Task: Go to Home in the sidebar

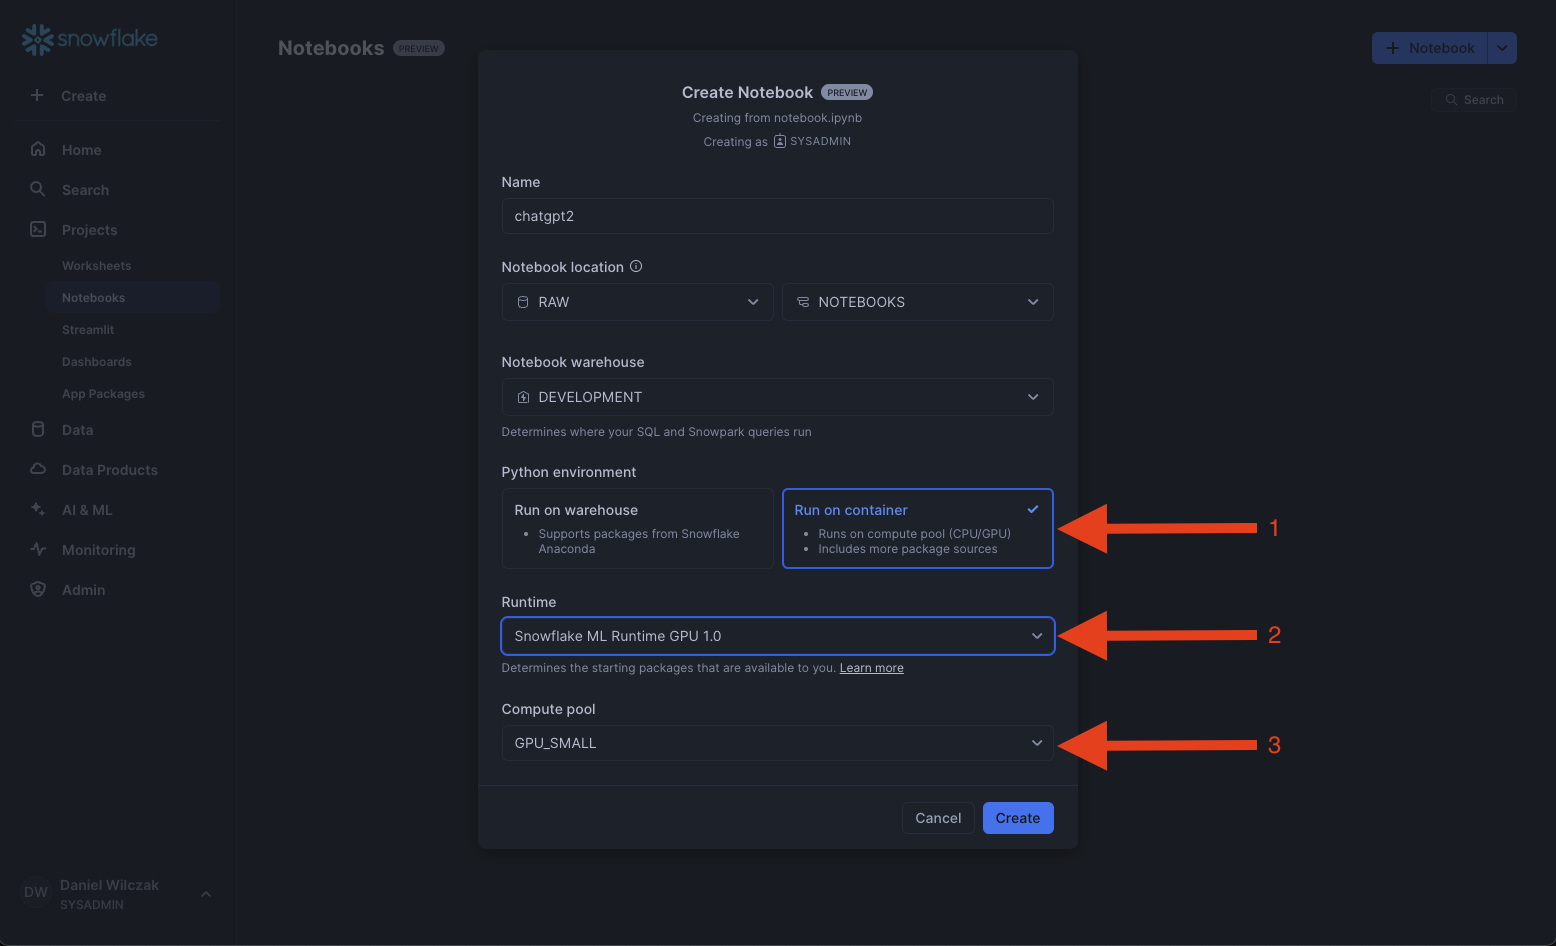Action: (82, 150)
